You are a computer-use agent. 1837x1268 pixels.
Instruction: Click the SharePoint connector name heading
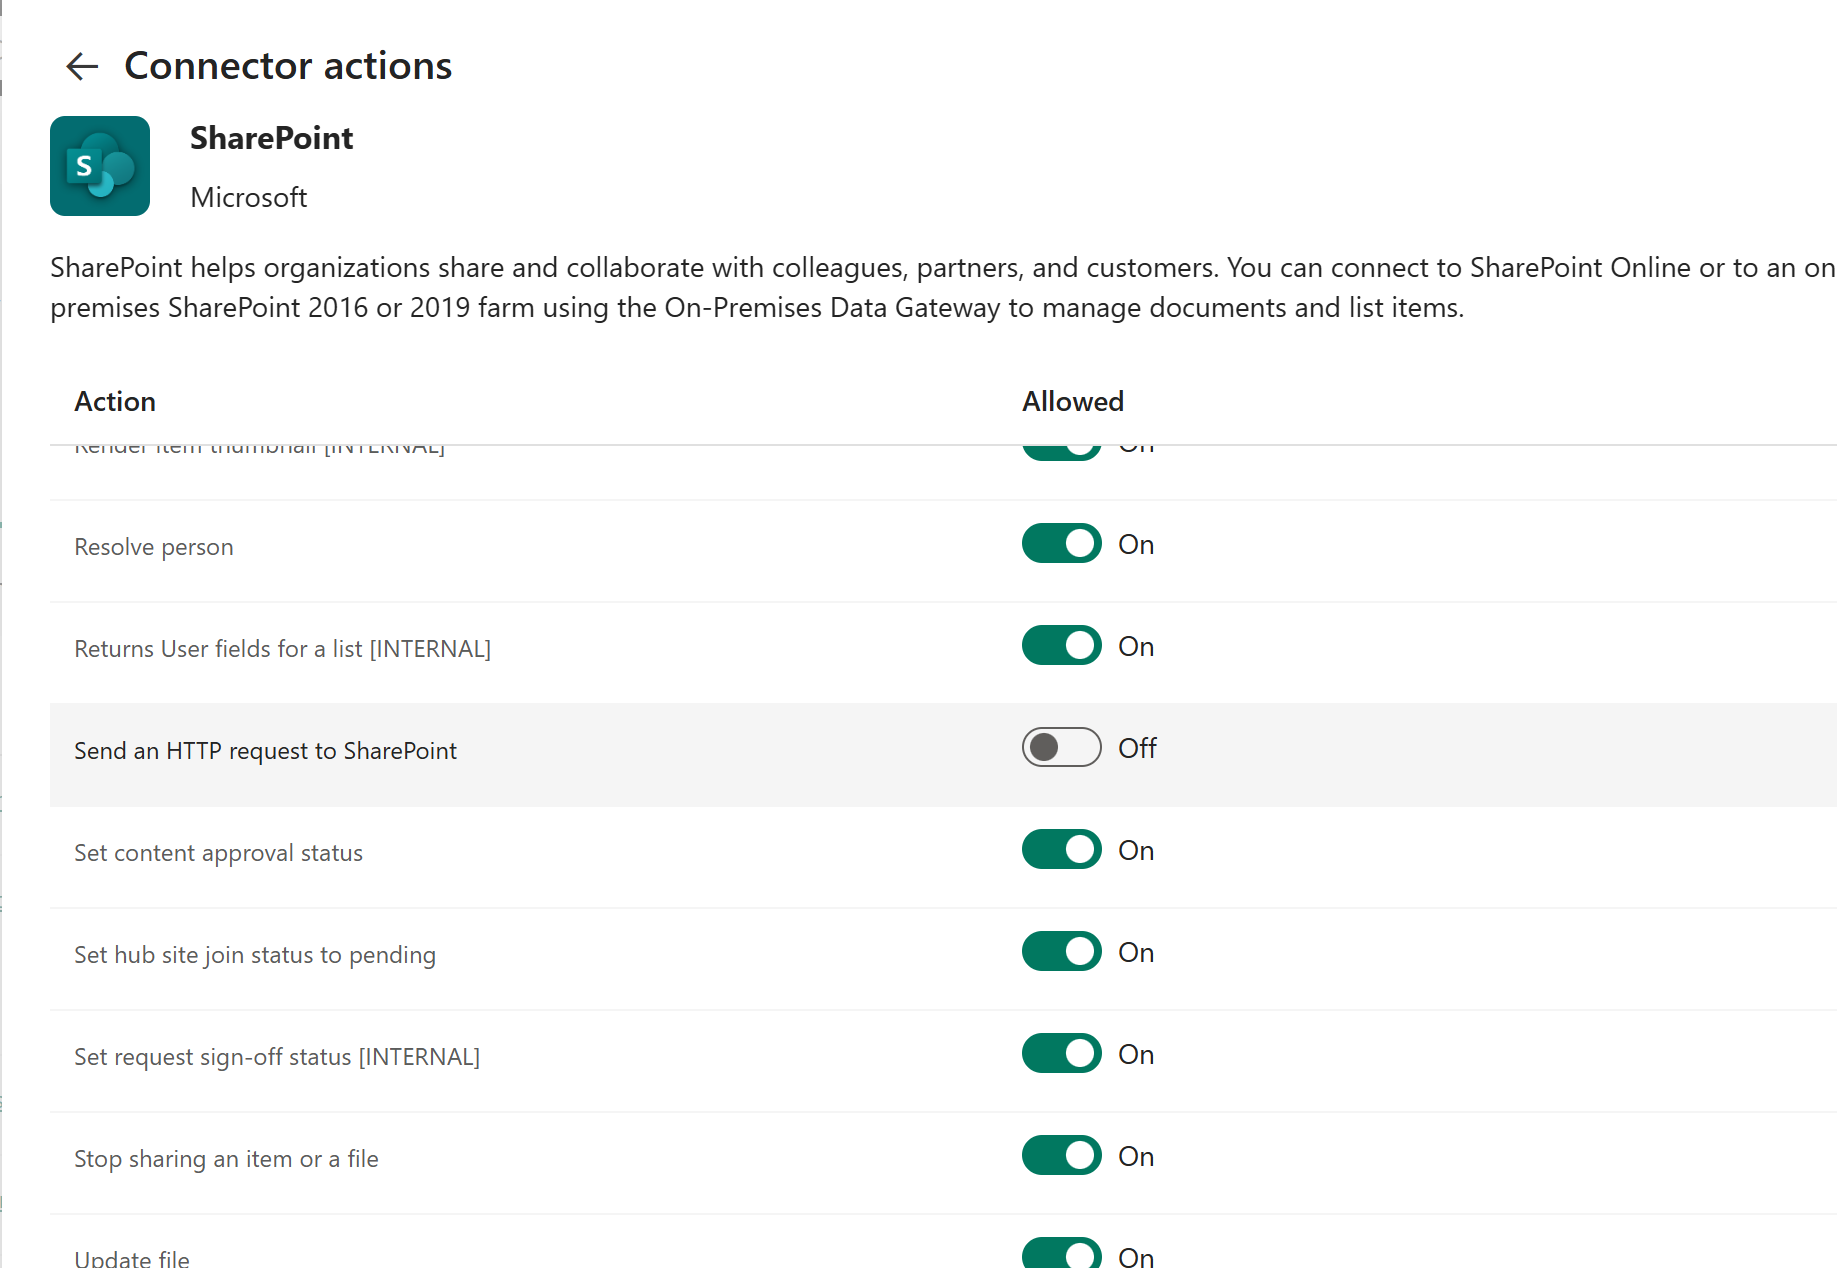271,138
